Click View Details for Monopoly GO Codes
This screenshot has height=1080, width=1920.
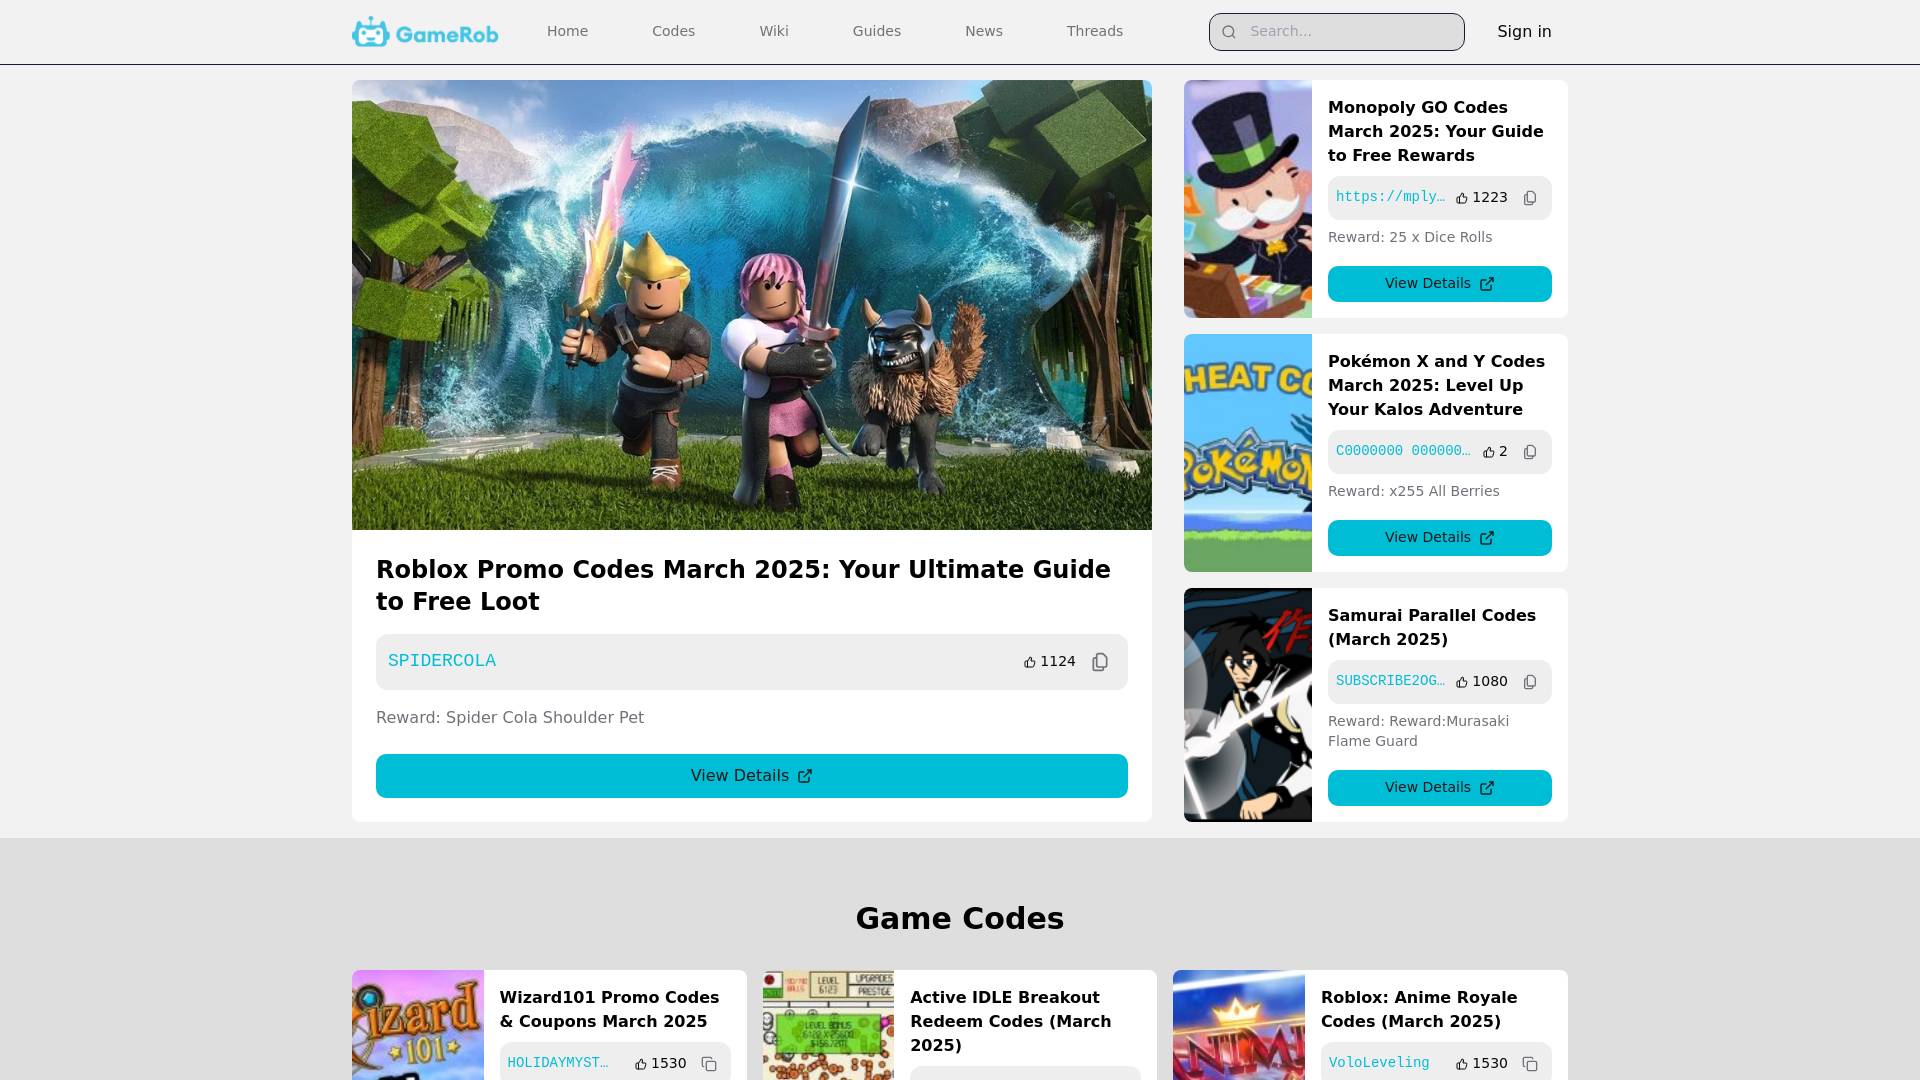(1440, 284)
